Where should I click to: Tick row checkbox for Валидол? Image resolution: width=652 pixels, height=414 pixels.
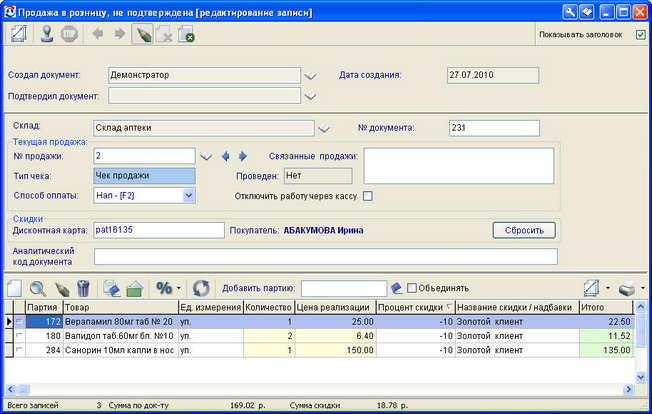pos(20,335)
